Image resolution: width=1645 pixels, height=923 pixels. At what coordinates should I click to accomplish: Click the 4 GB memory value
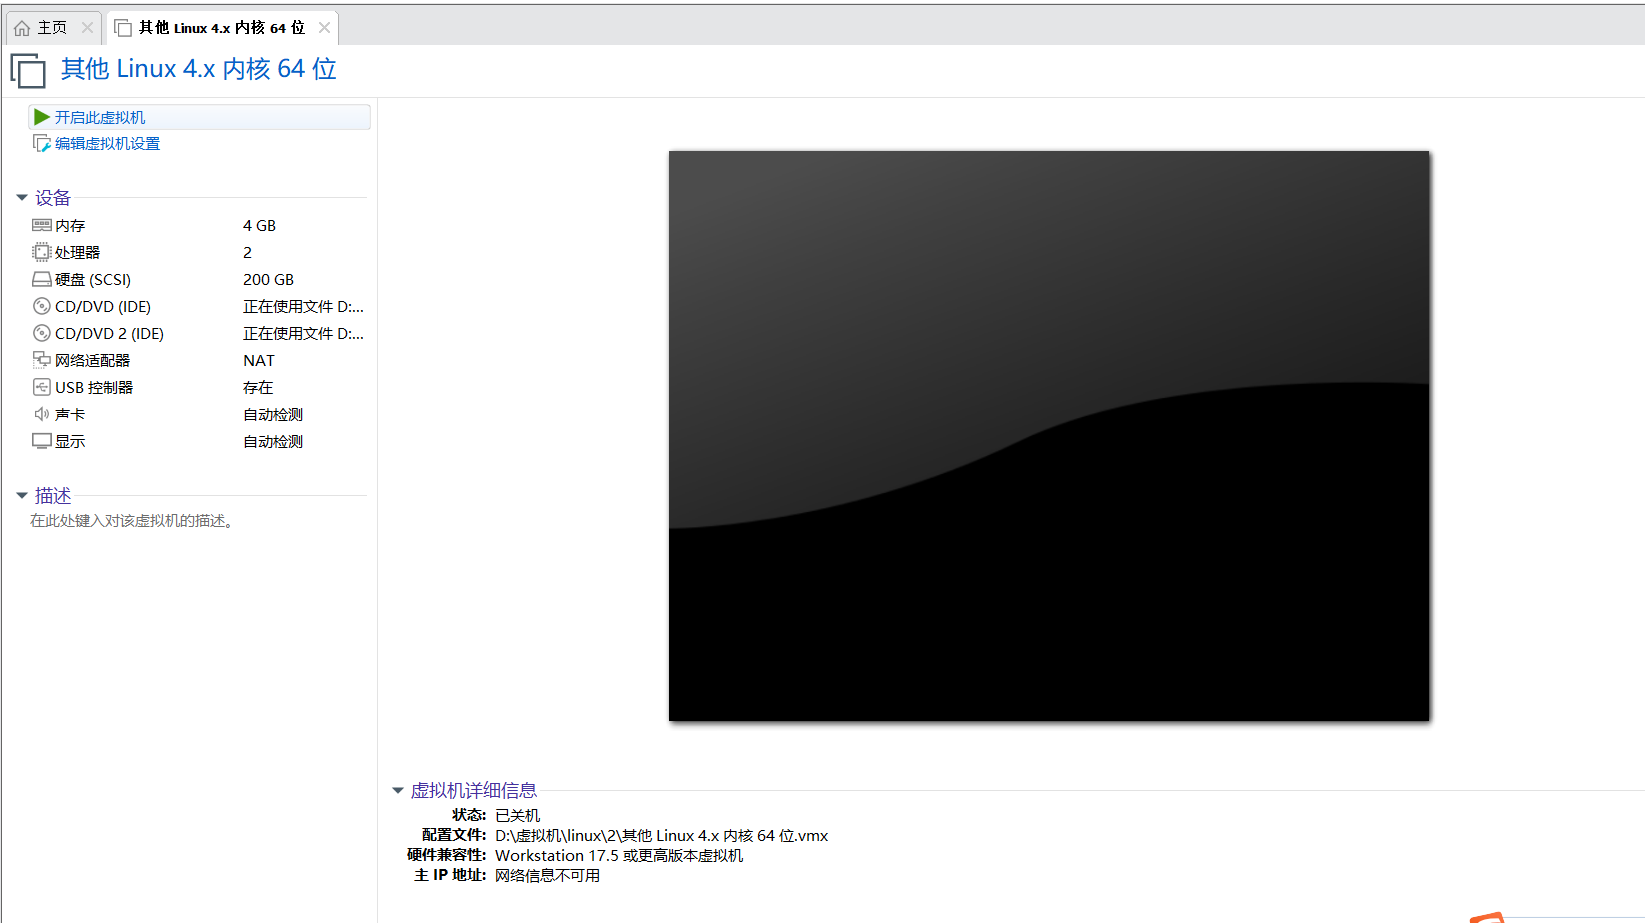pyautogui.click(x=259, y=226)
